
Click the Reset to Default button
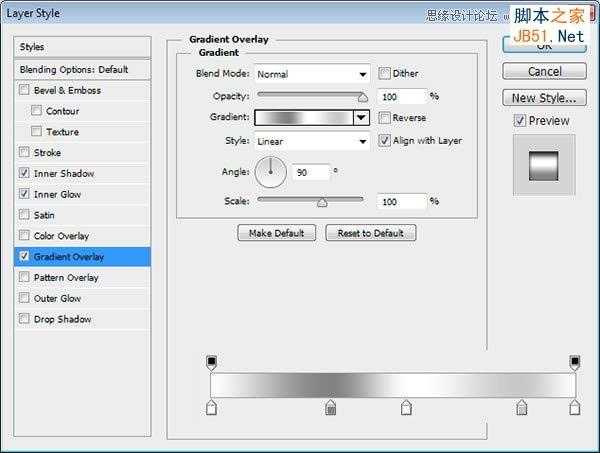click(370, 233)
